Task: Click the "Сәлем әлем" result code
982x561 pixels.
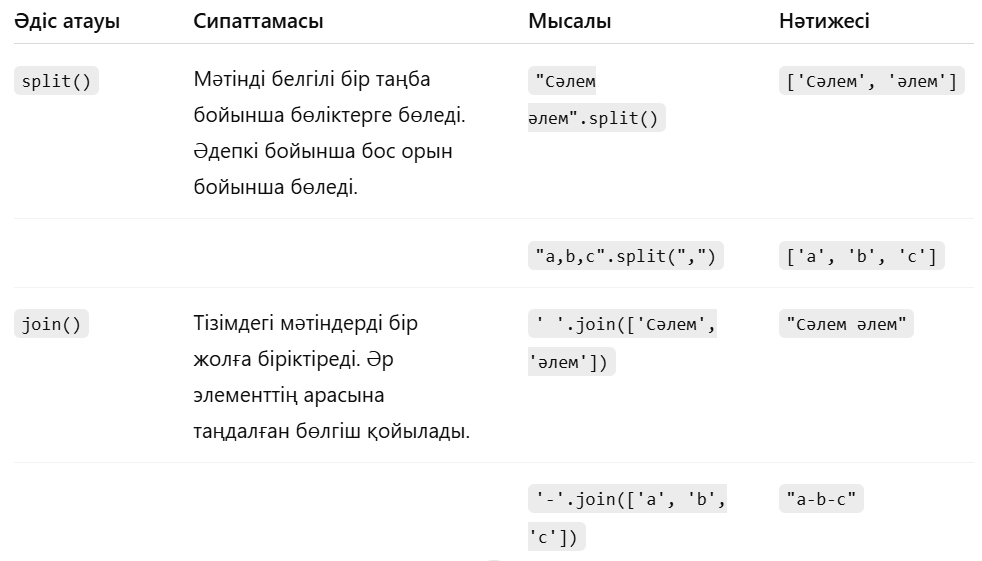Action: 846,324
